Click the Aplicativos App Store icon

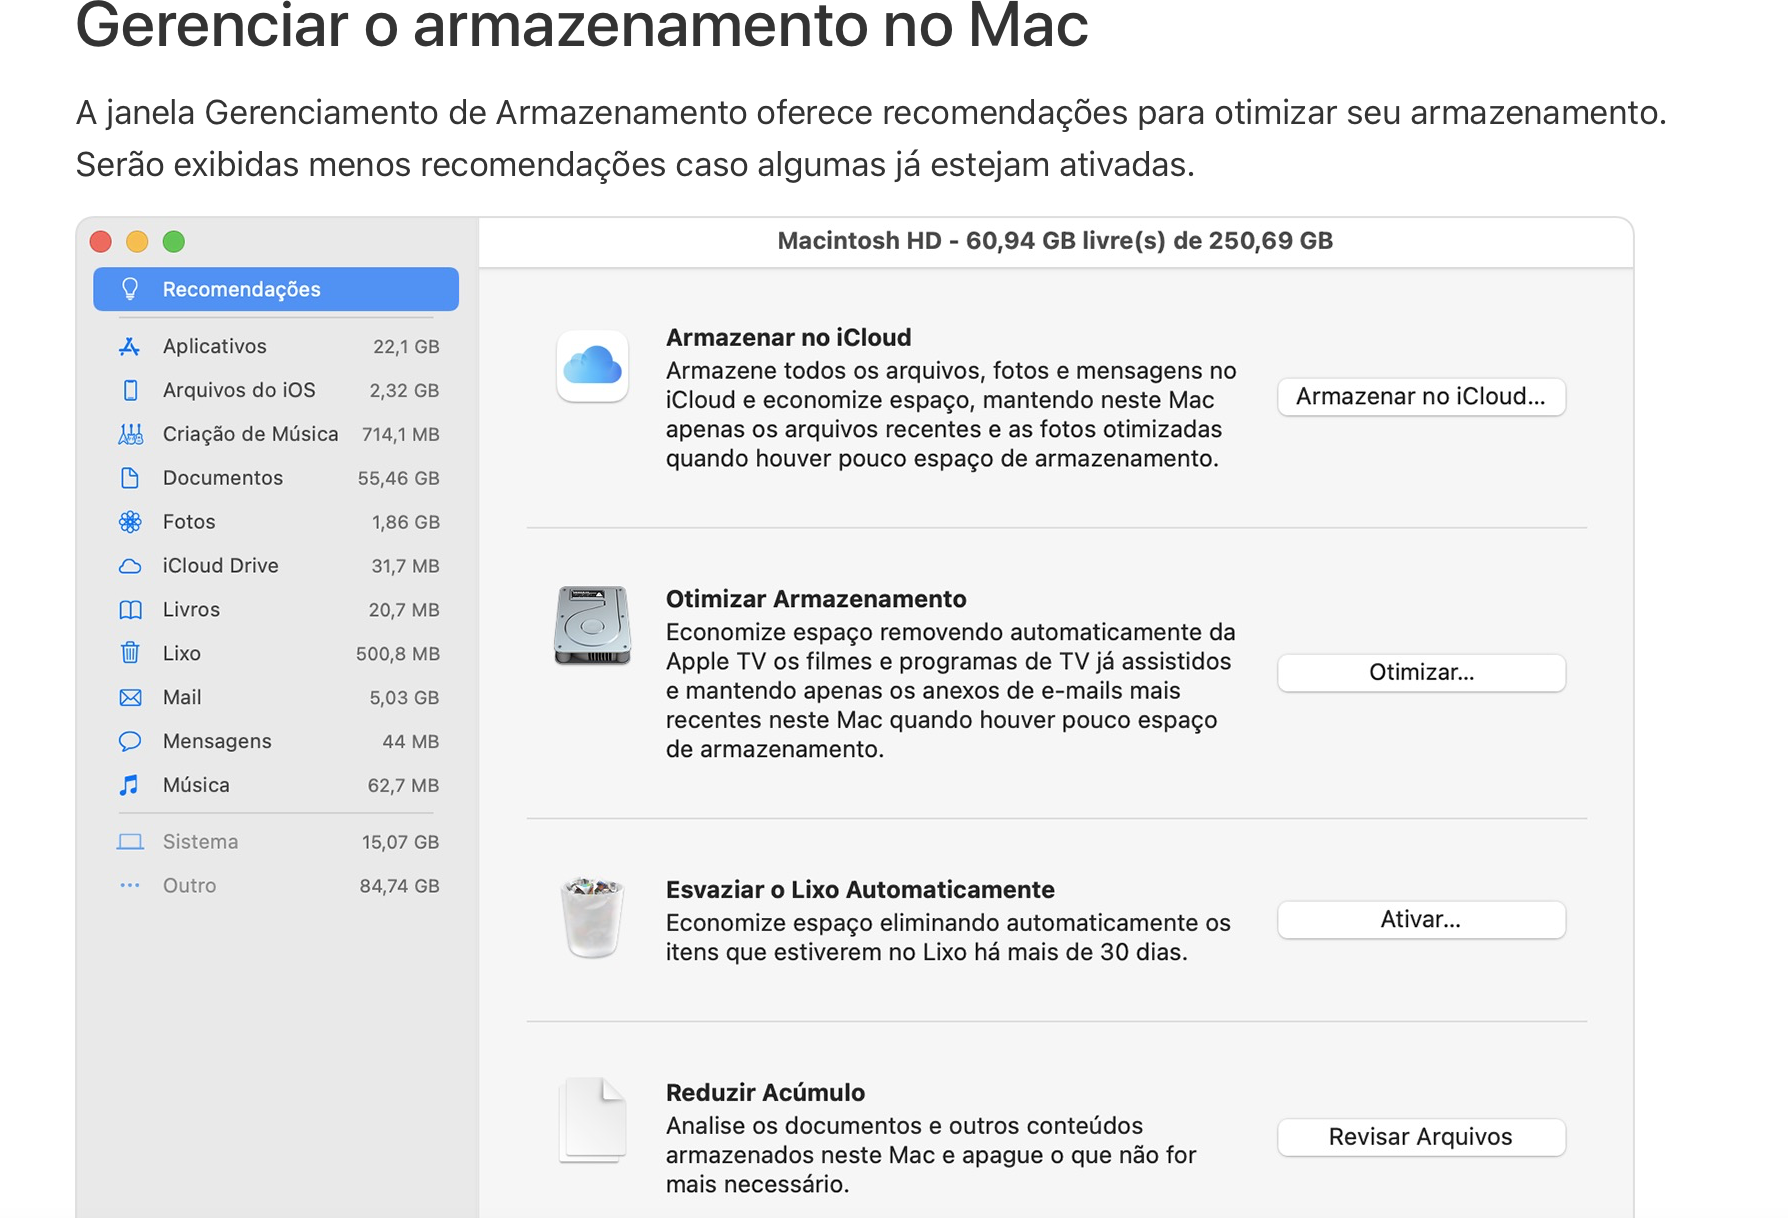click(x=130, y=347)
